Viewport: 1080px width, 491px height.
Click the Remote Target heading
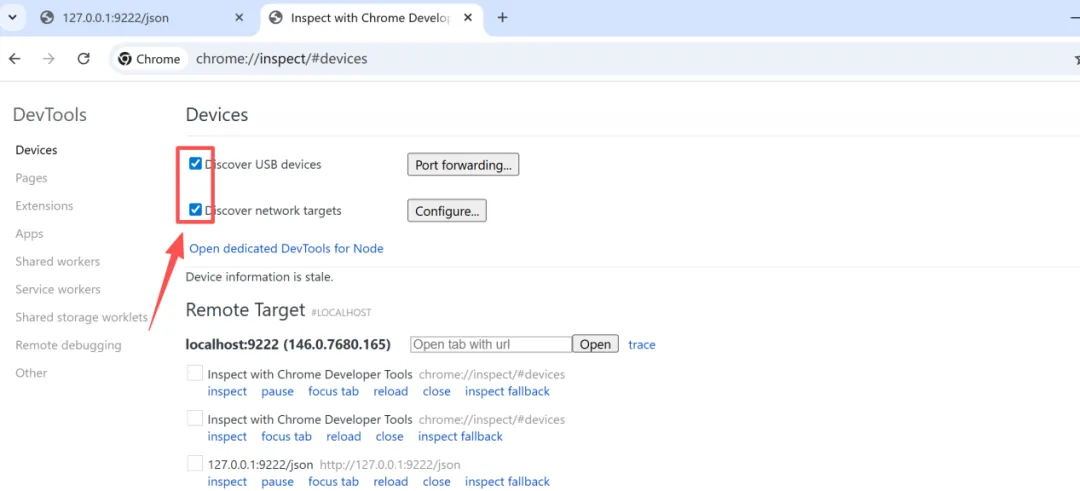point(245,310)
